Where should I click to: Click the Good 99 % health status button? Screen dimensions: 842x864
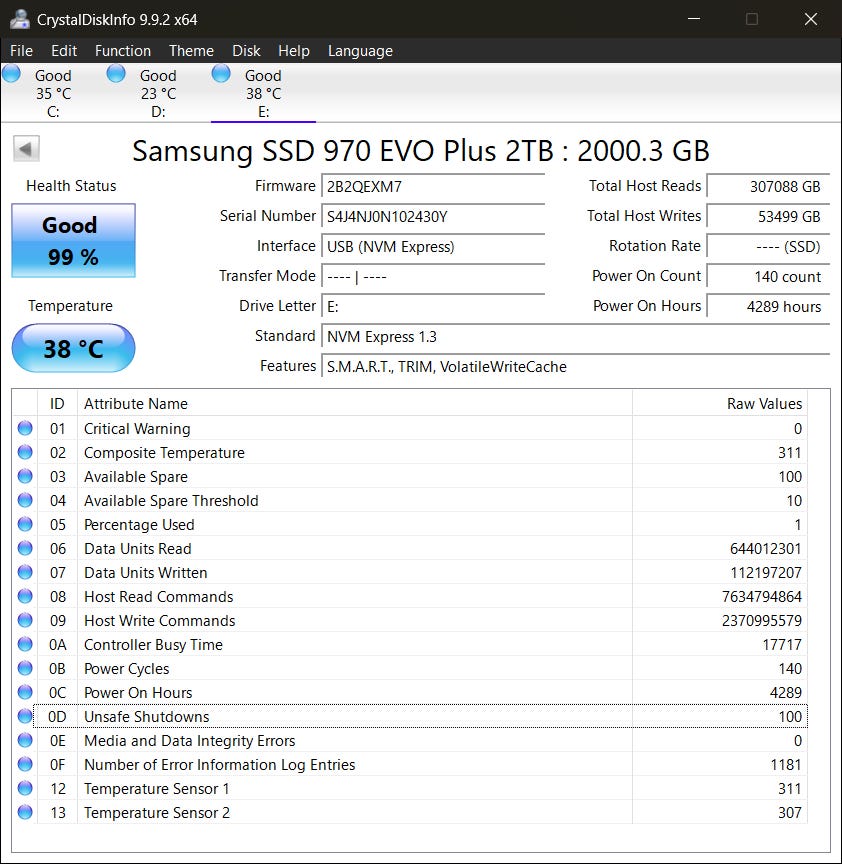point(73,240)
